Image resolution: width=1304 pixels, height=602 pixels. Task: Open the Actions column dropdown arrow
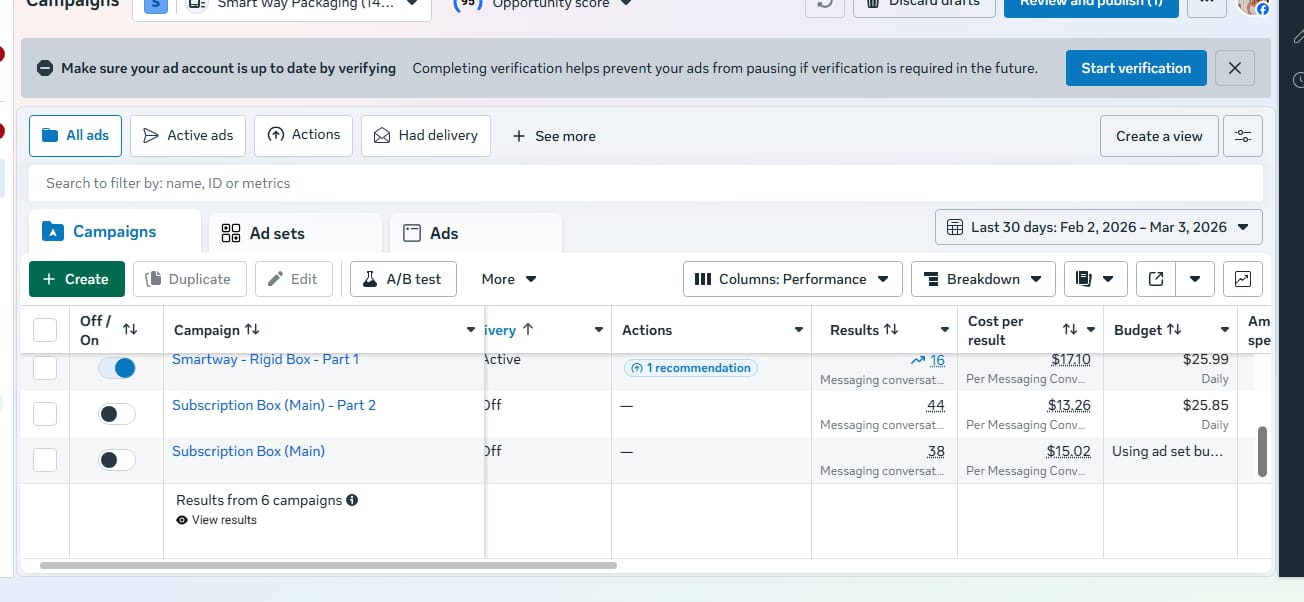point(799,330)
